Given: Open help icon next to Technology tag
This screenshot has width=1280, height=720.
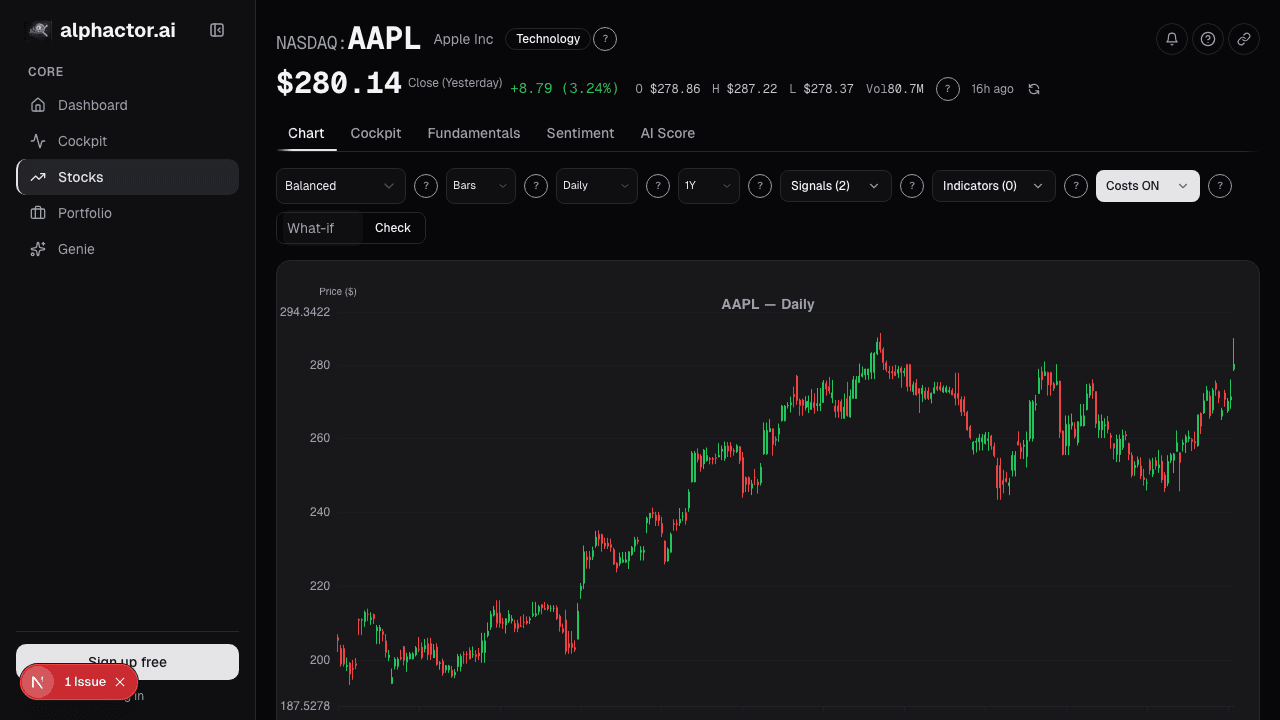Looking at the screenshot, I should tap(605, 39).
